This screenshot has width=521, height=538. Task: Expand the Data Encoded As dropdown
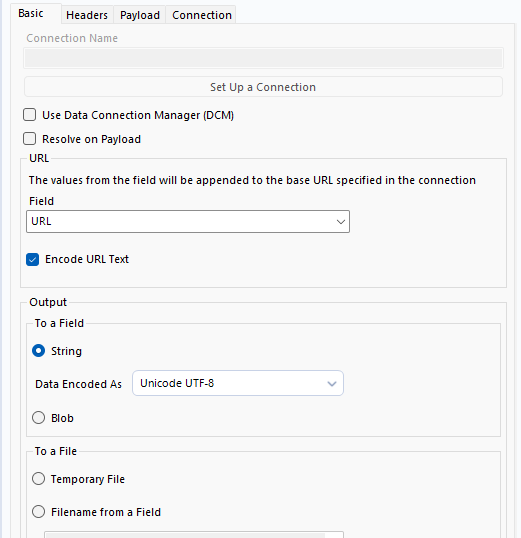[x=238, y=383]
